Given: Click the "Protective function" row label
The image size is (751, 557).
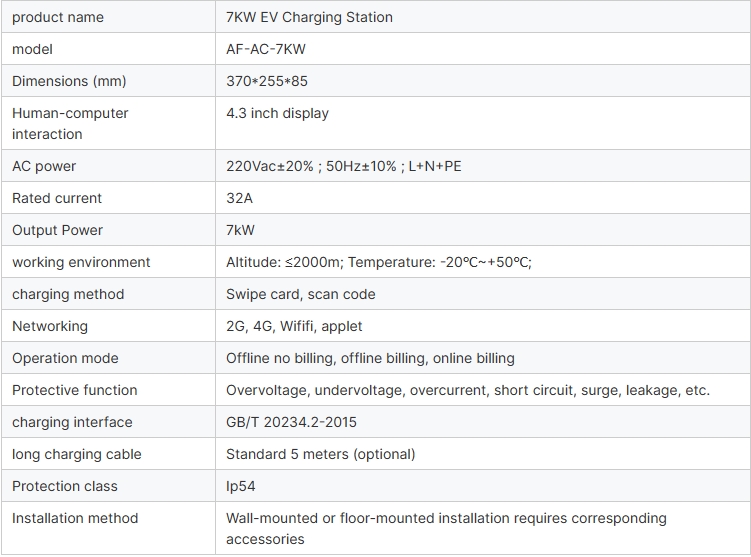Looking at the screenshot, I should tap(75, 390).
